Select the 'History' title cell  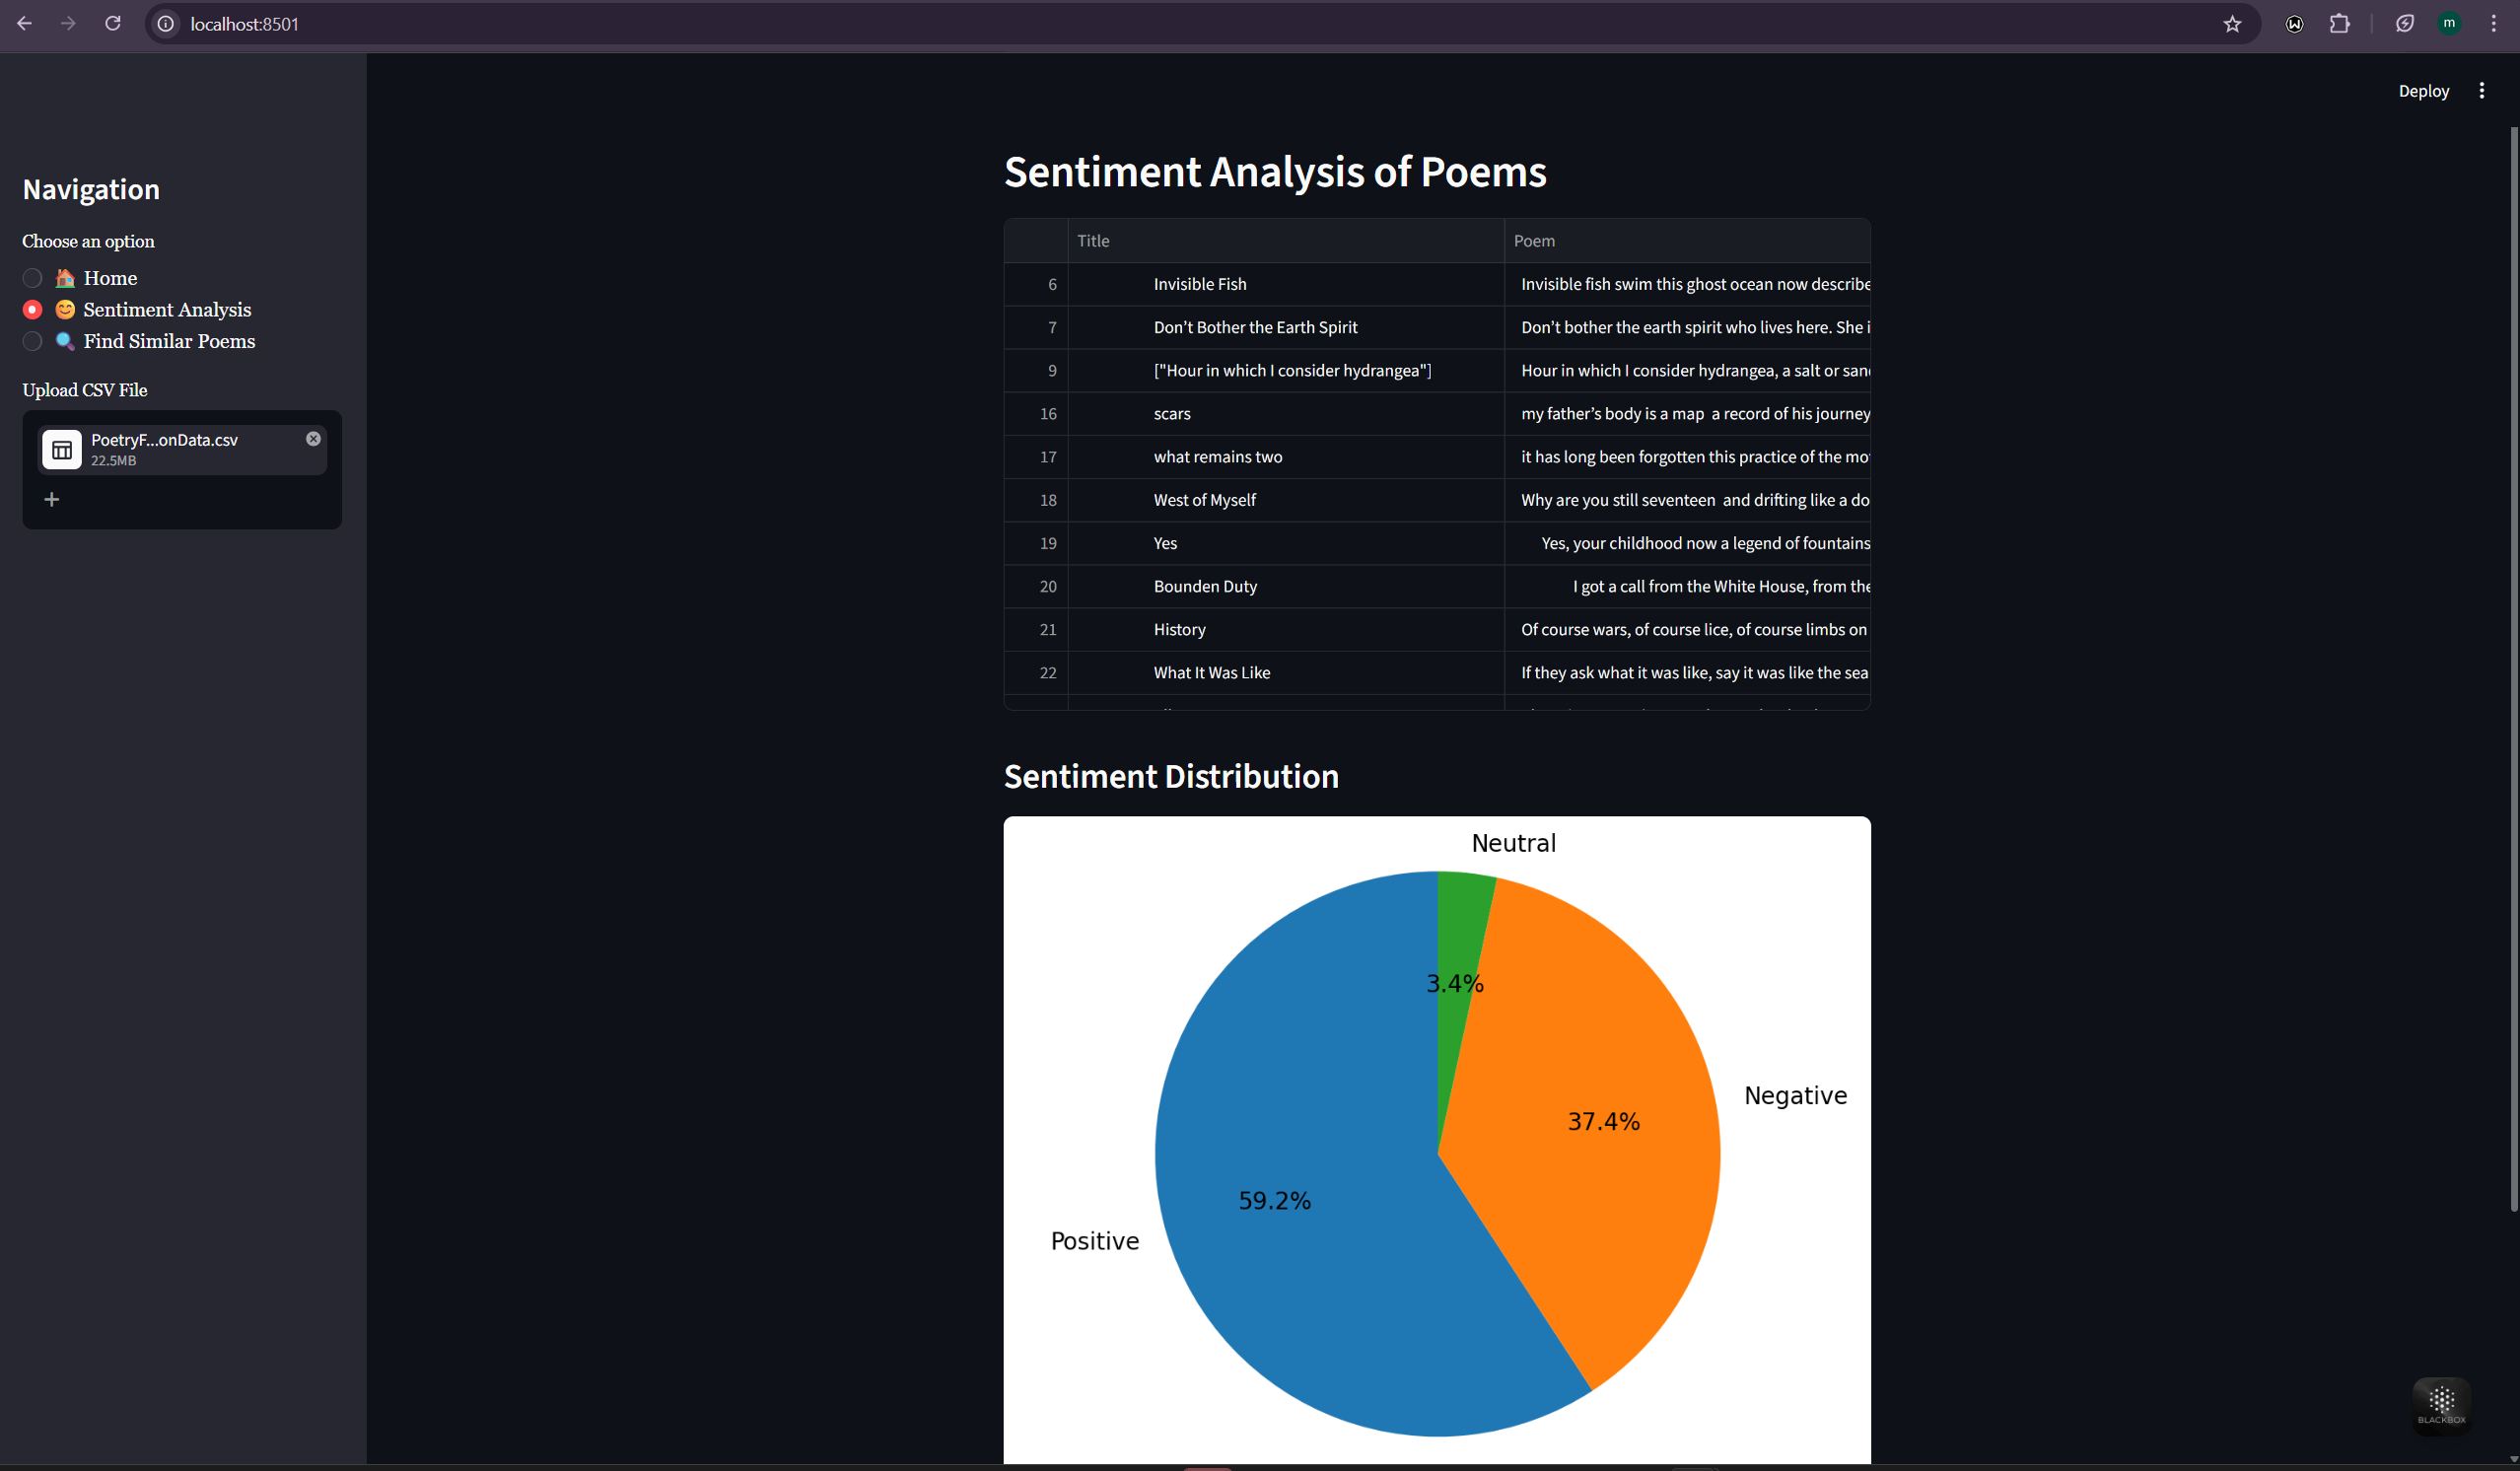(1286, 629)
